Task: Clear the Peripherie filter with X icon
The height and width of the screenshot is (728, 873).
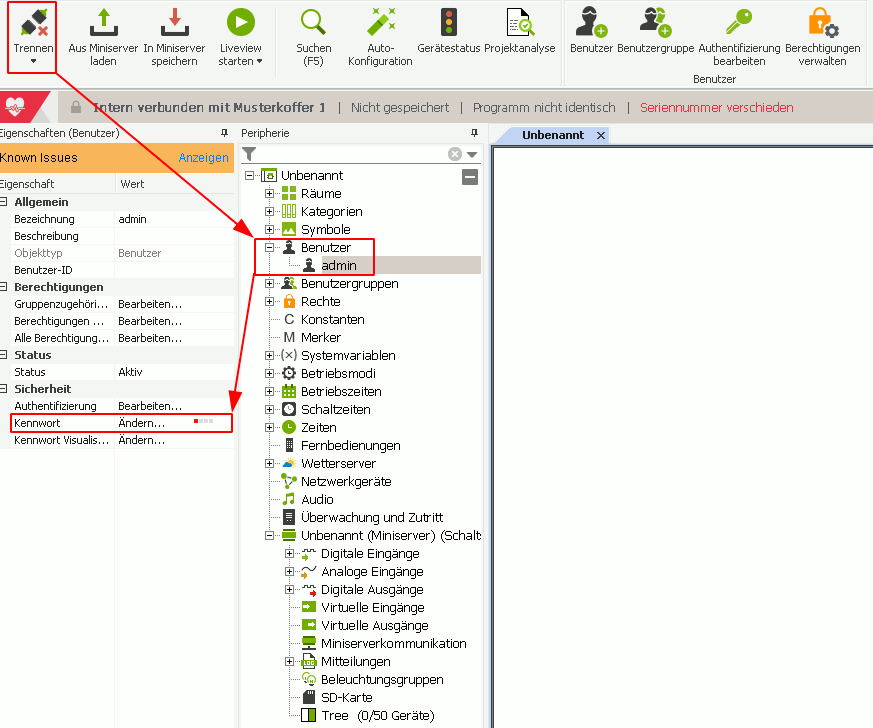Action: pyautogui.click(x=455, y=154)
